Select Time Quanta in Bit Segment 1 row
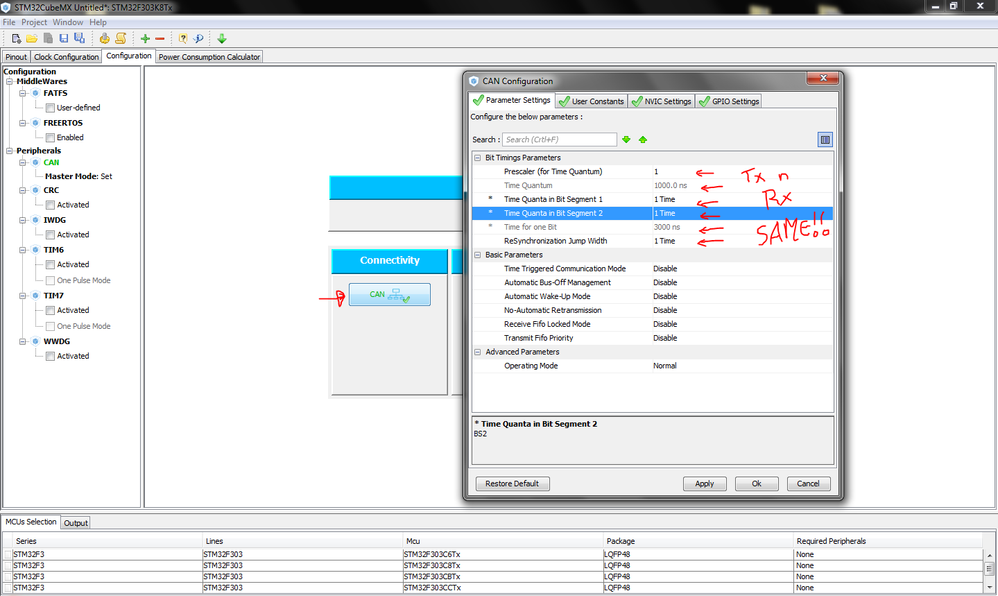Viewport: 998px width, 596px height. [x=652, y=199]
